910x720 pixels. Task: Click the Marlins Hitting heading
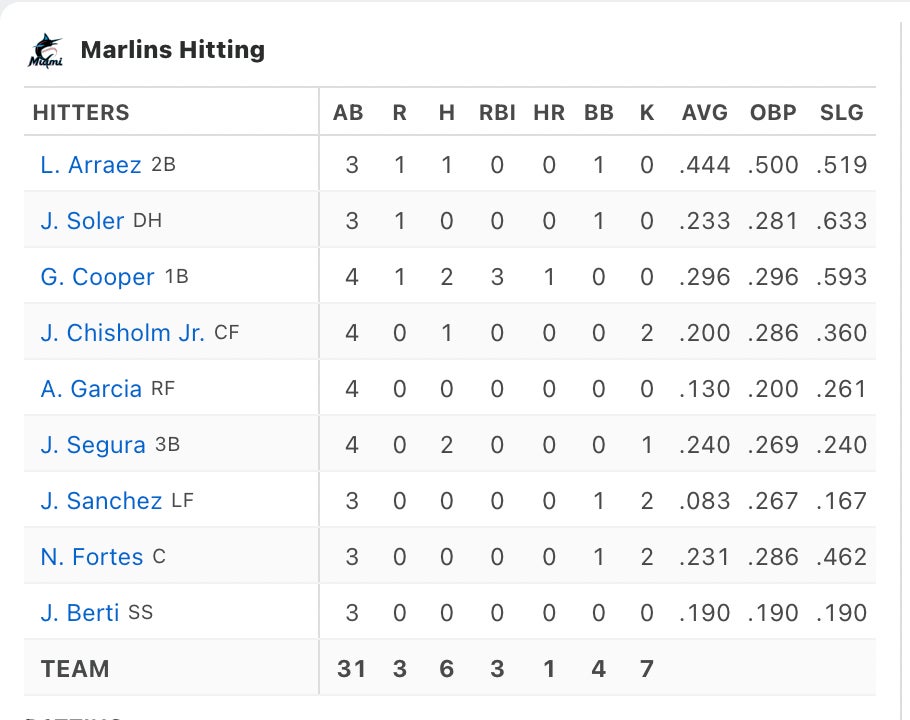[172, 50]
